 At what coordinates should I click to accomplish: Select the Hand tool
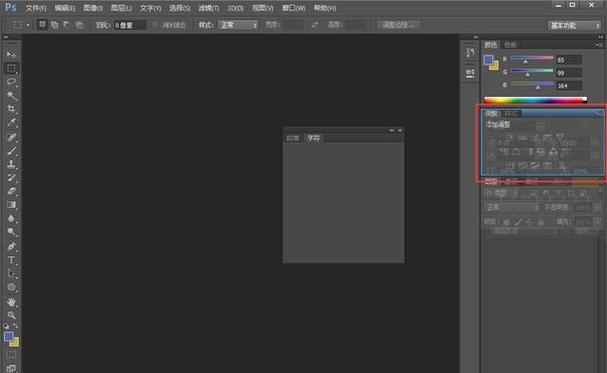pos(11,301)
